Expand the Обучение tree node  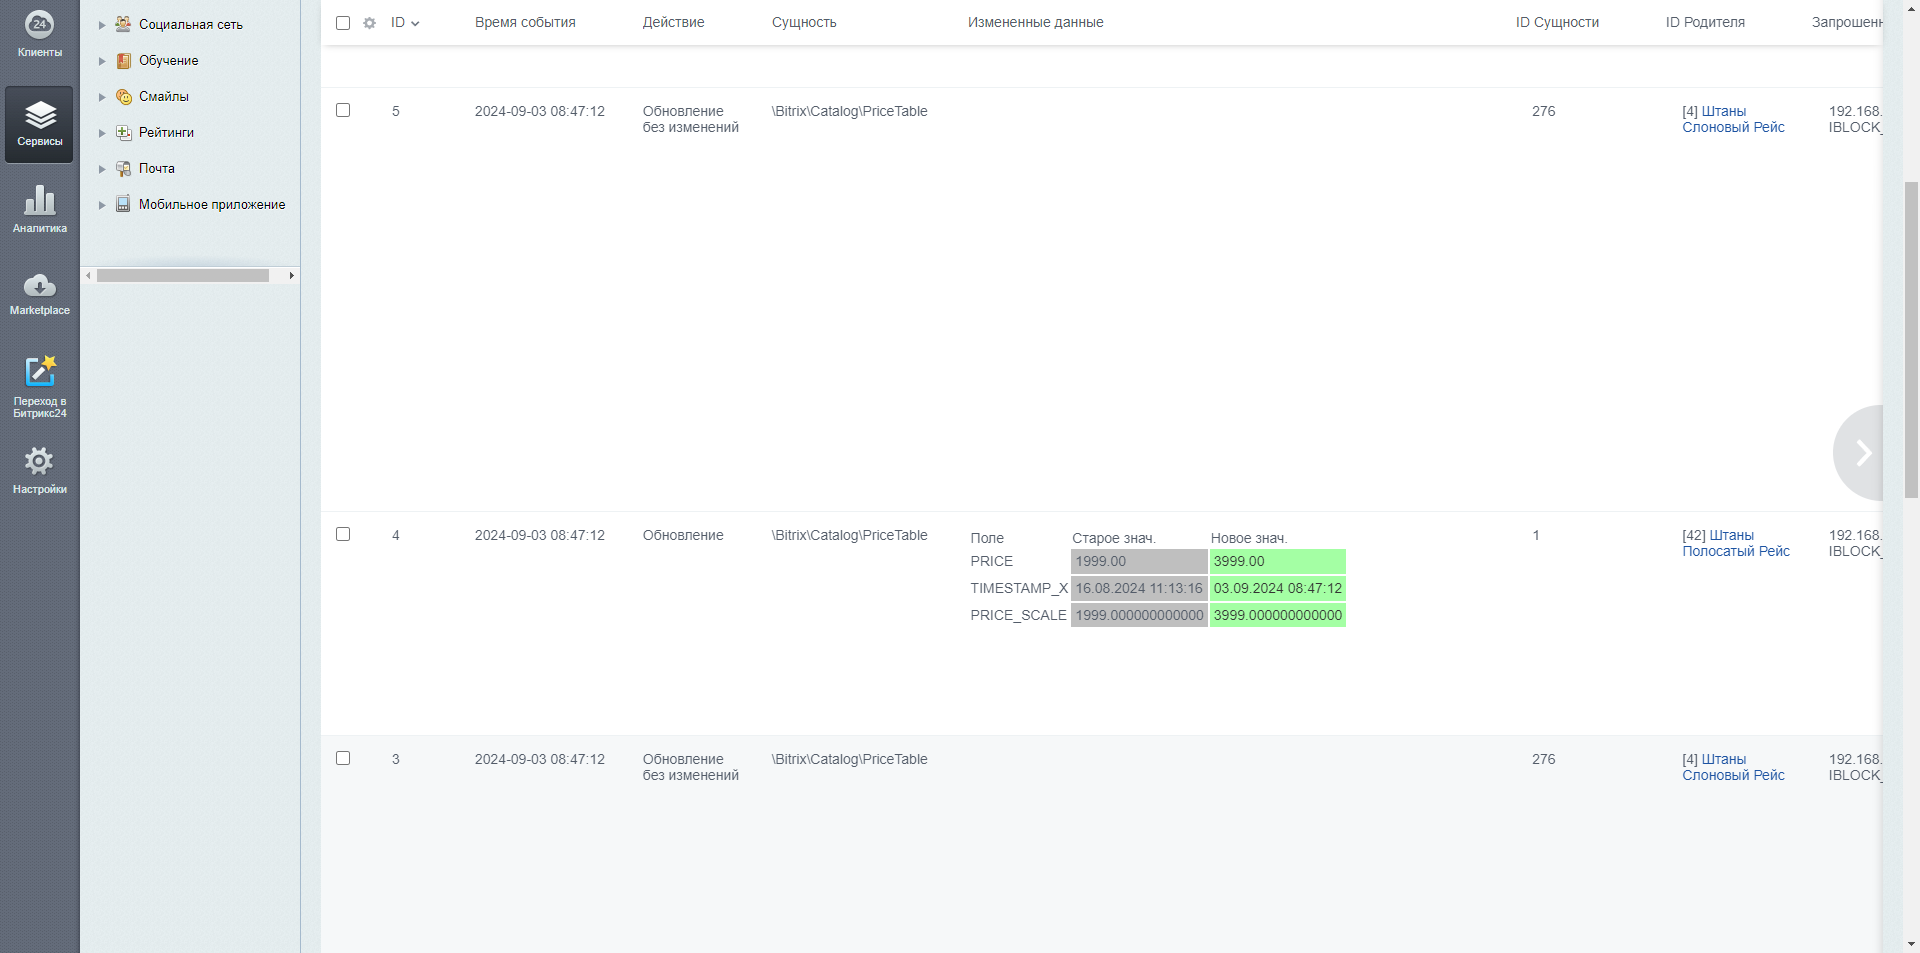102,61
